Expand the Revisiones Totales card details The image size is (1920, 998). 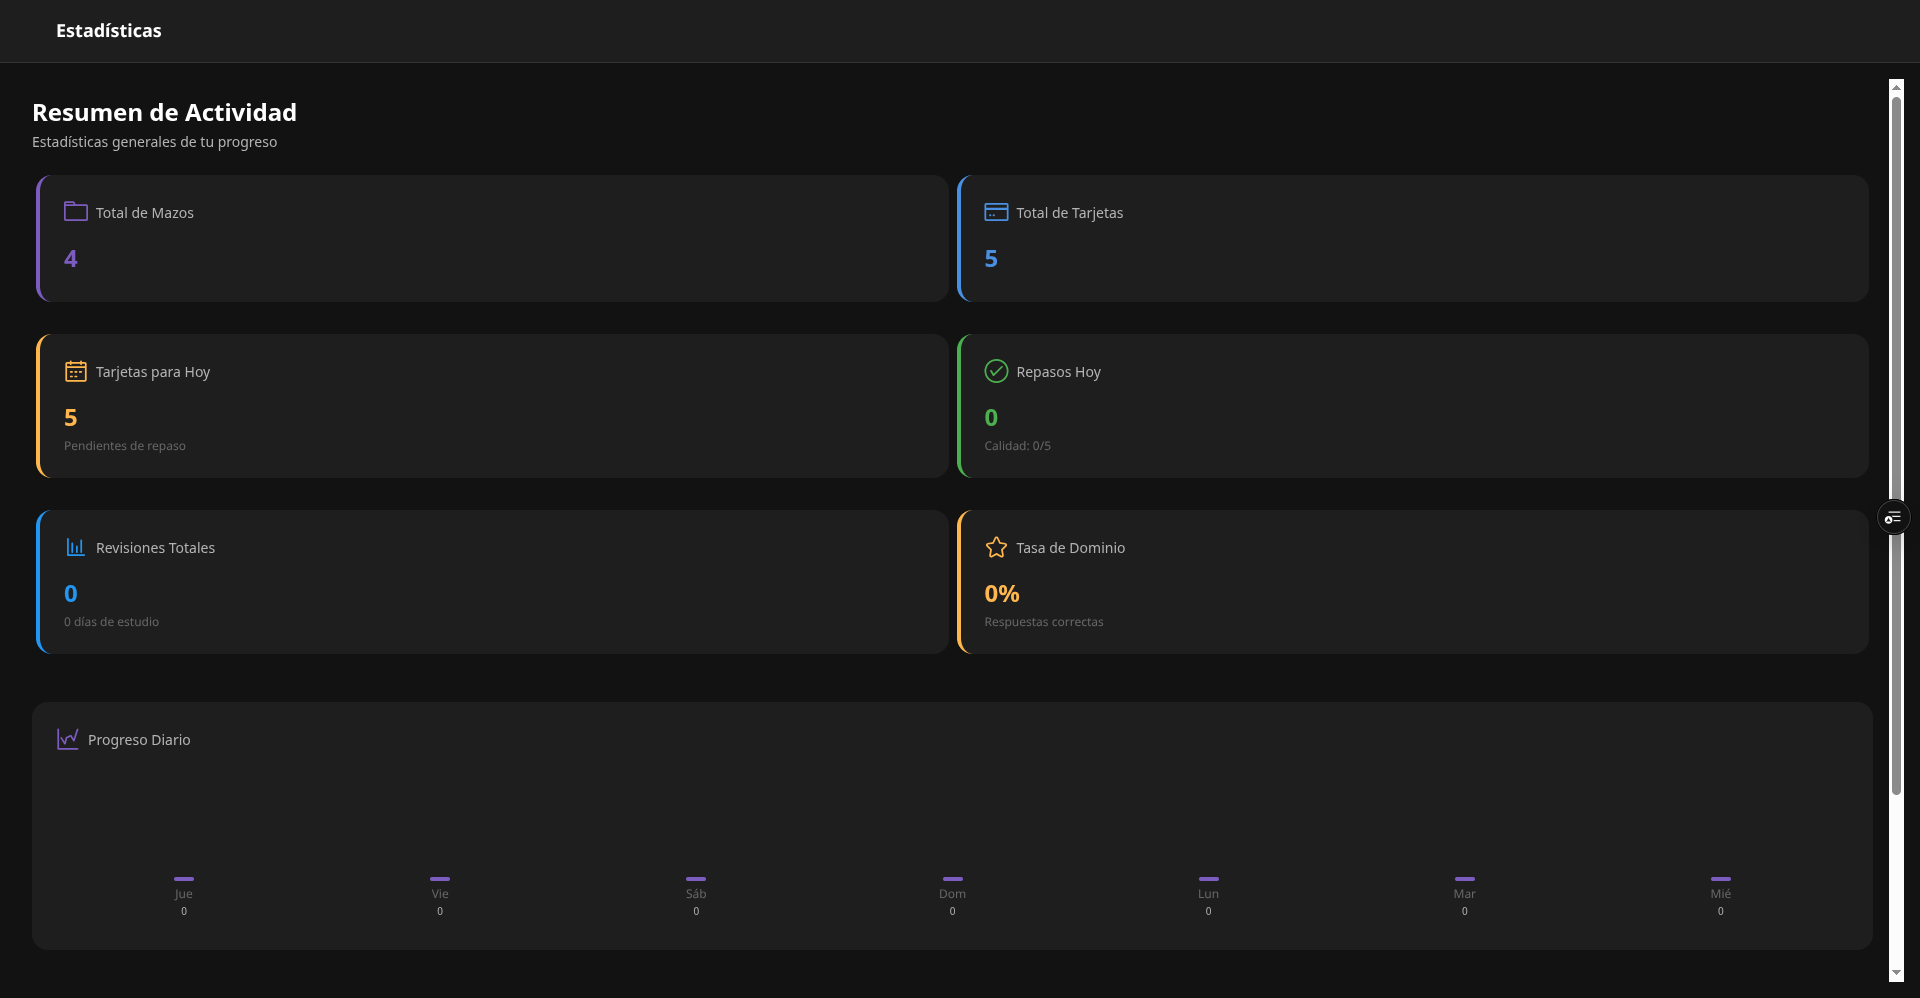coord(492,581)
